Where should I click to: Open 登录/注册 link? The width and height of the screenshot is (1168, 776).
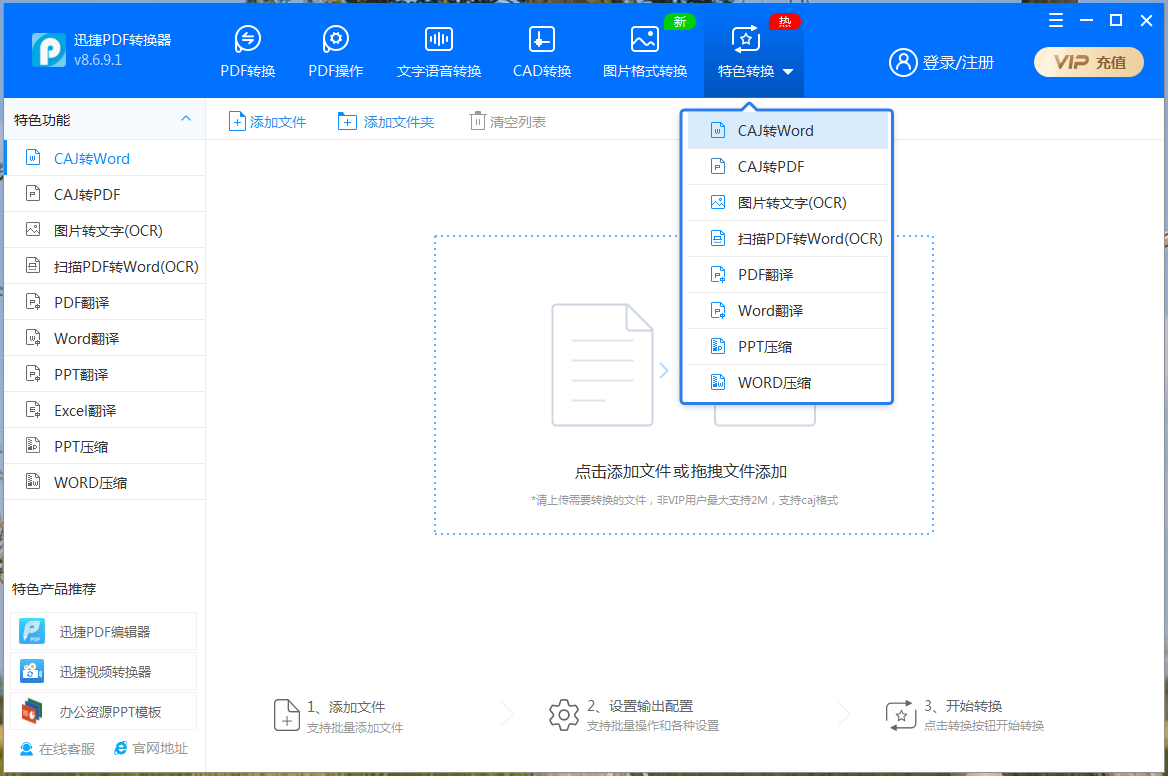point(958,63)
